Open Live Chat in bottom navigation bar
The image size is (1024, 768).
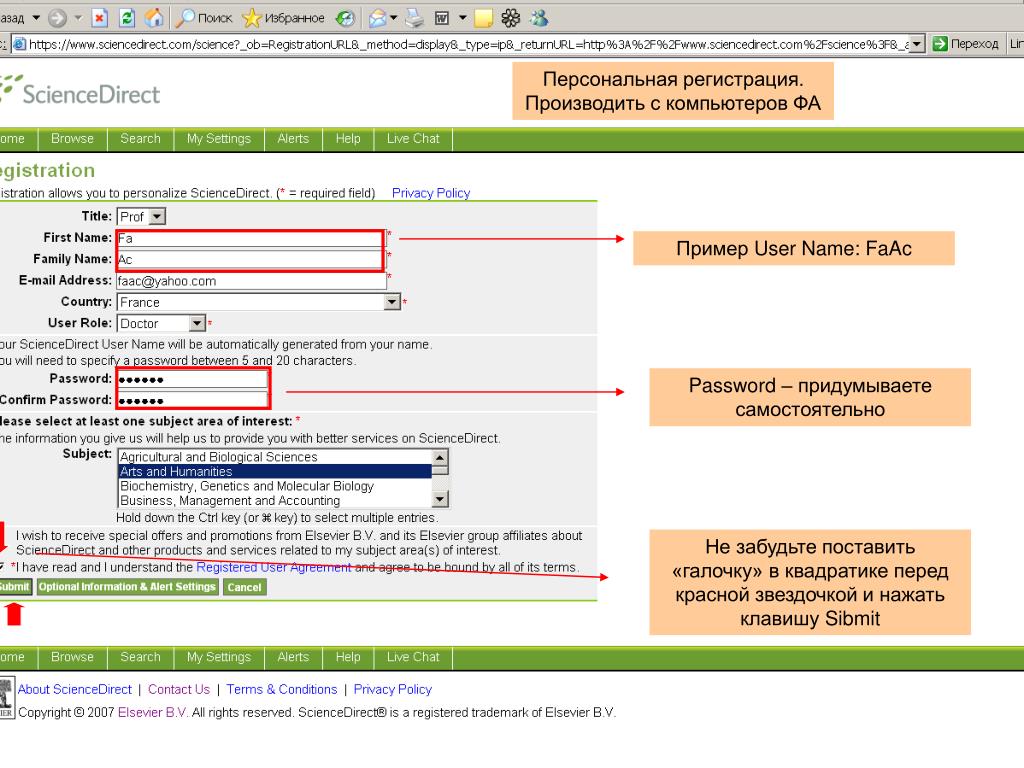[x=413, y=657]
